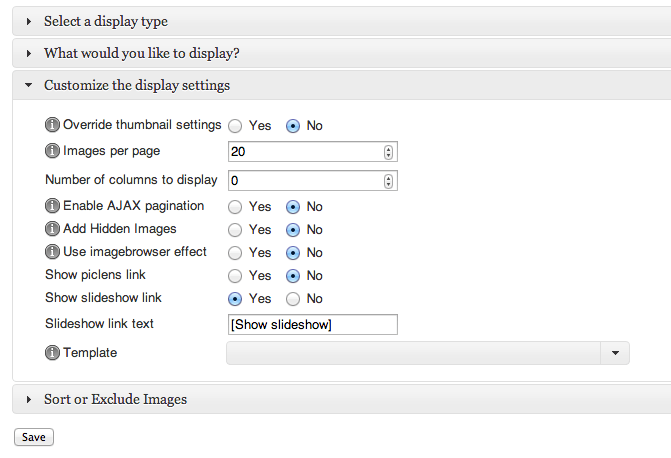671x458 pixels.
Task: Click info icon beside Template
Action: (52, 353)
